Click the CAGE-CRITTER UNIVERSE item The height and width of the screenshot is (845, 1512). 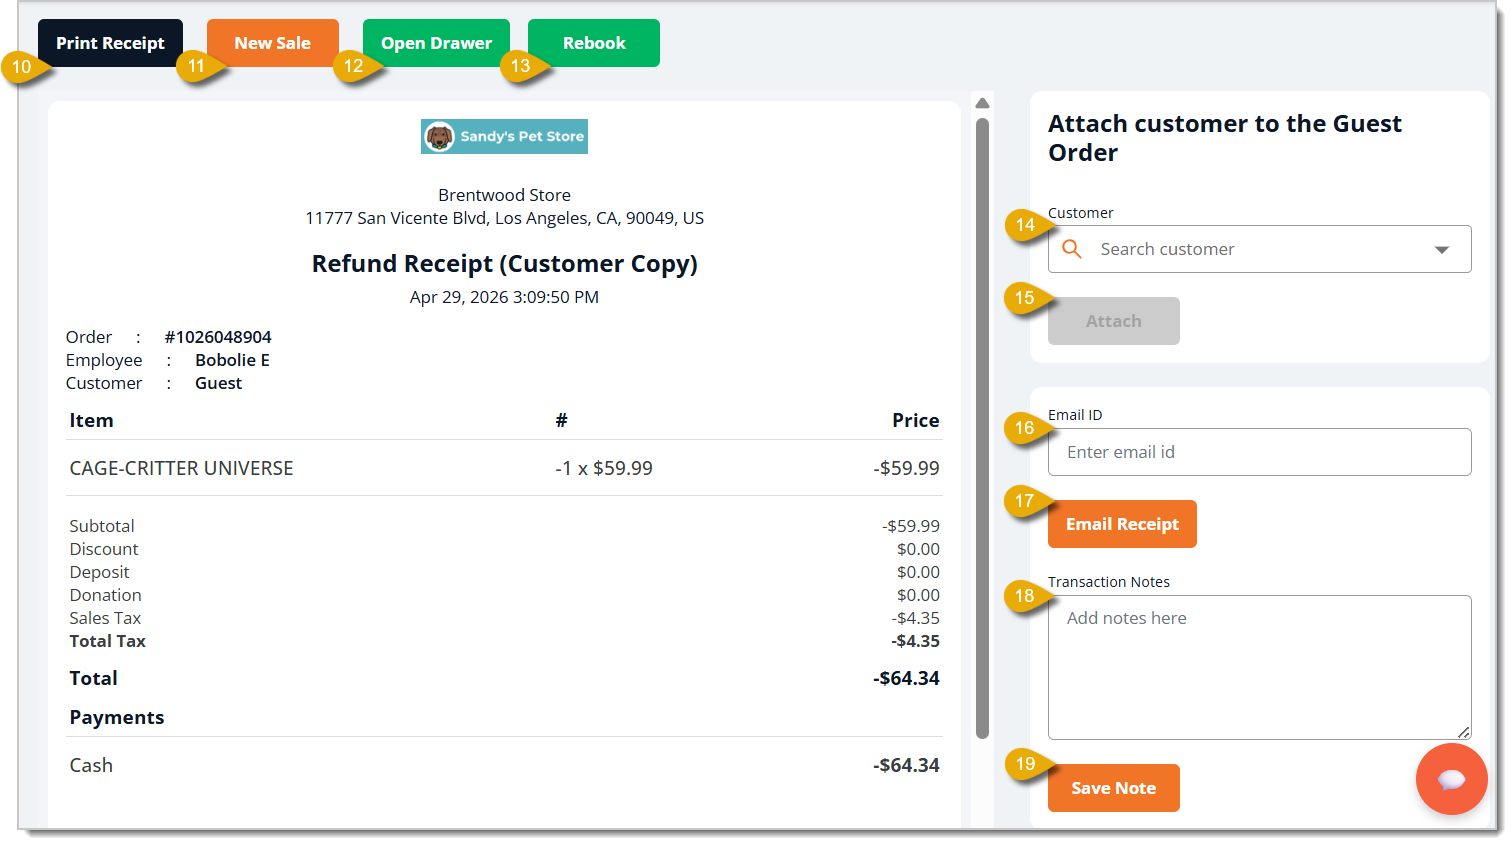[x=181, y=468]
